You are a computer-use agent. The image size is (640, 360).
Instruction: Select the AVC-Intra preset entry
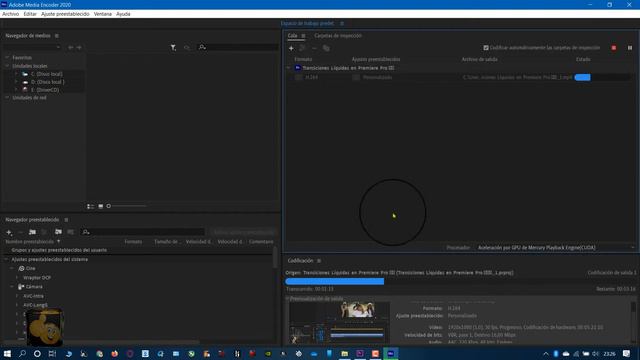33,296
